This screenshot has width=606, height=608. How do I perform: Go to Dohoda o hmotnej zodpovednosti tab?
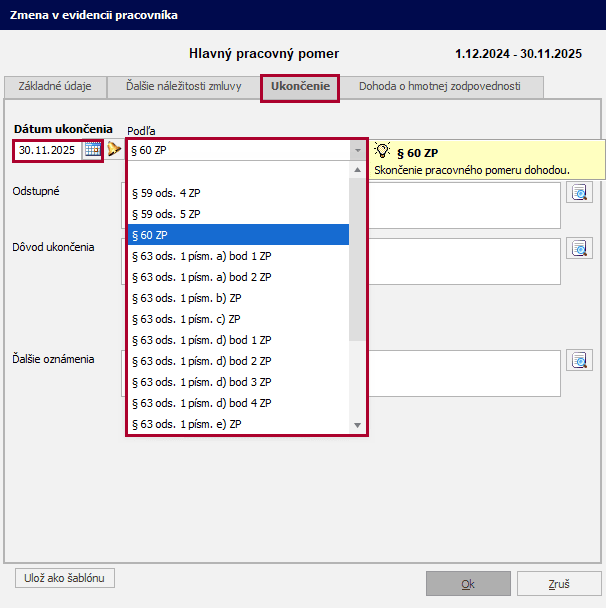[439, 86]
